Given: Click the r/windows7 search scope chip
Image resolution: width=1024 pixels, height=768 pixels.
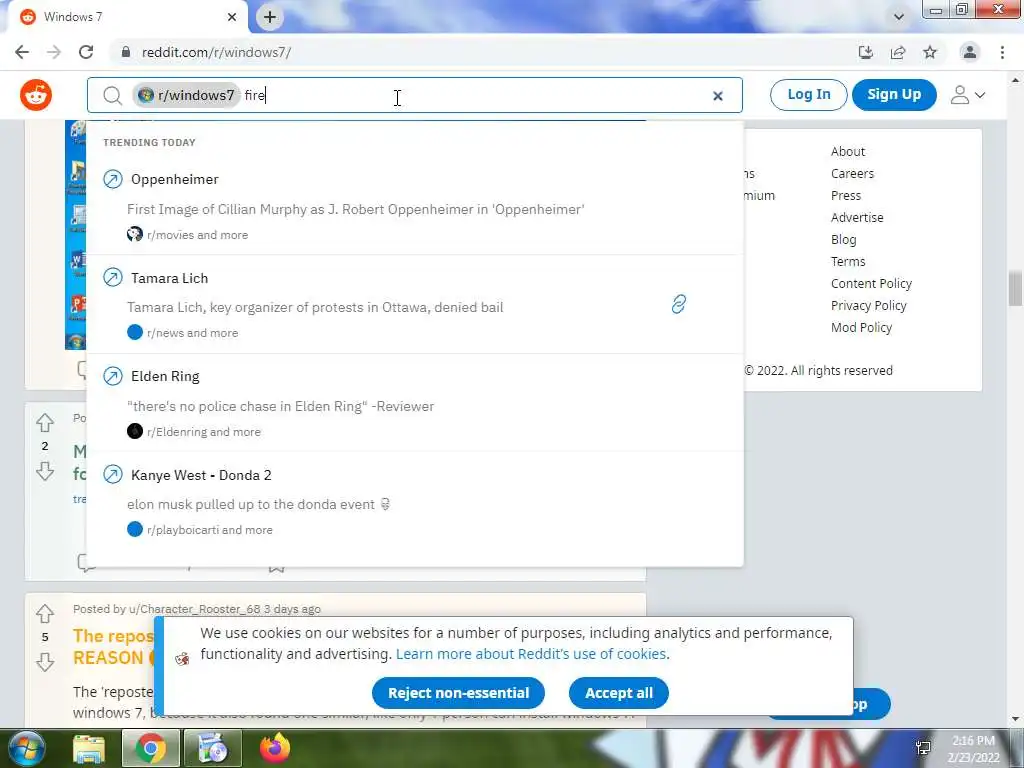Looking at the screenshot, I should pos(186,95).
